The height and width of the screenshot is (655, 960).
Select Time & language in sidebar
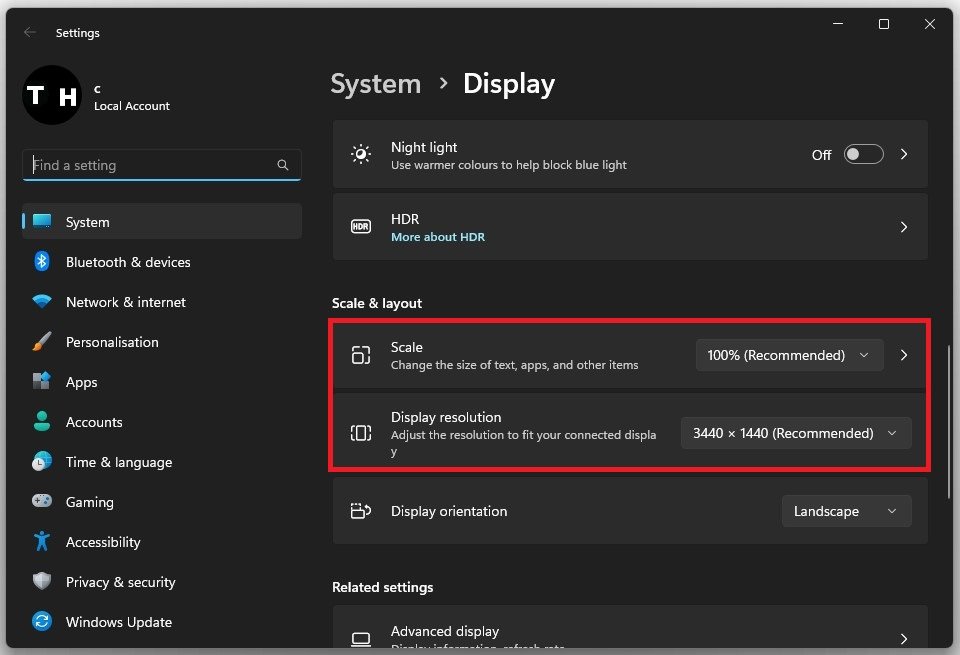[118, 462]
